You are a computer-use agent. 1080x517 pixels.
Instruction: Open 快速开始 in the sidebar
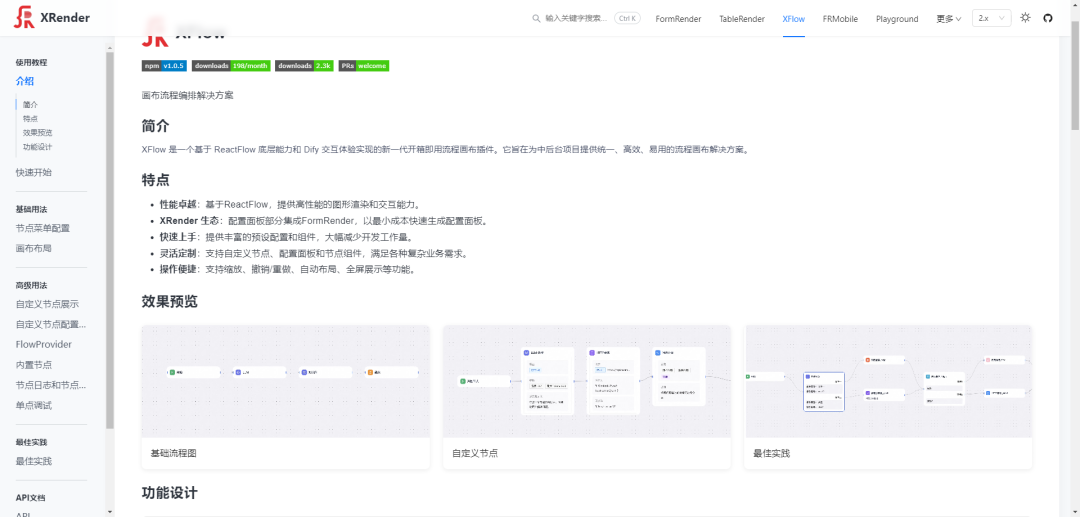click(34, 172)
